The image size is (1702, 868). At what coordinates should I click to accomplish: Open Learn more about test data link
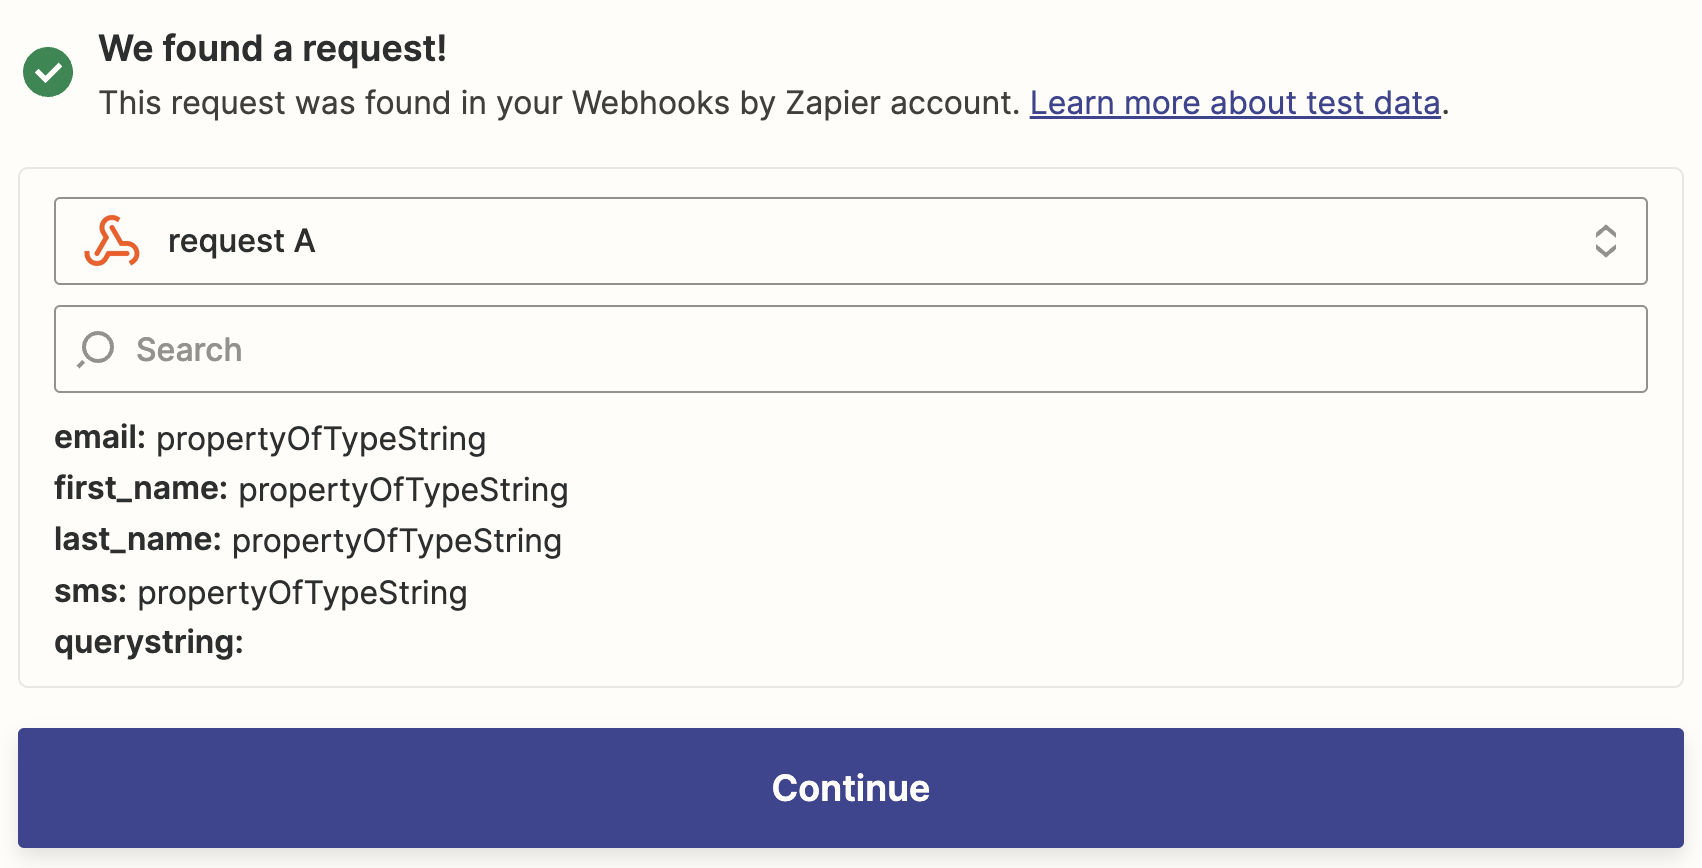(1235, 103)
